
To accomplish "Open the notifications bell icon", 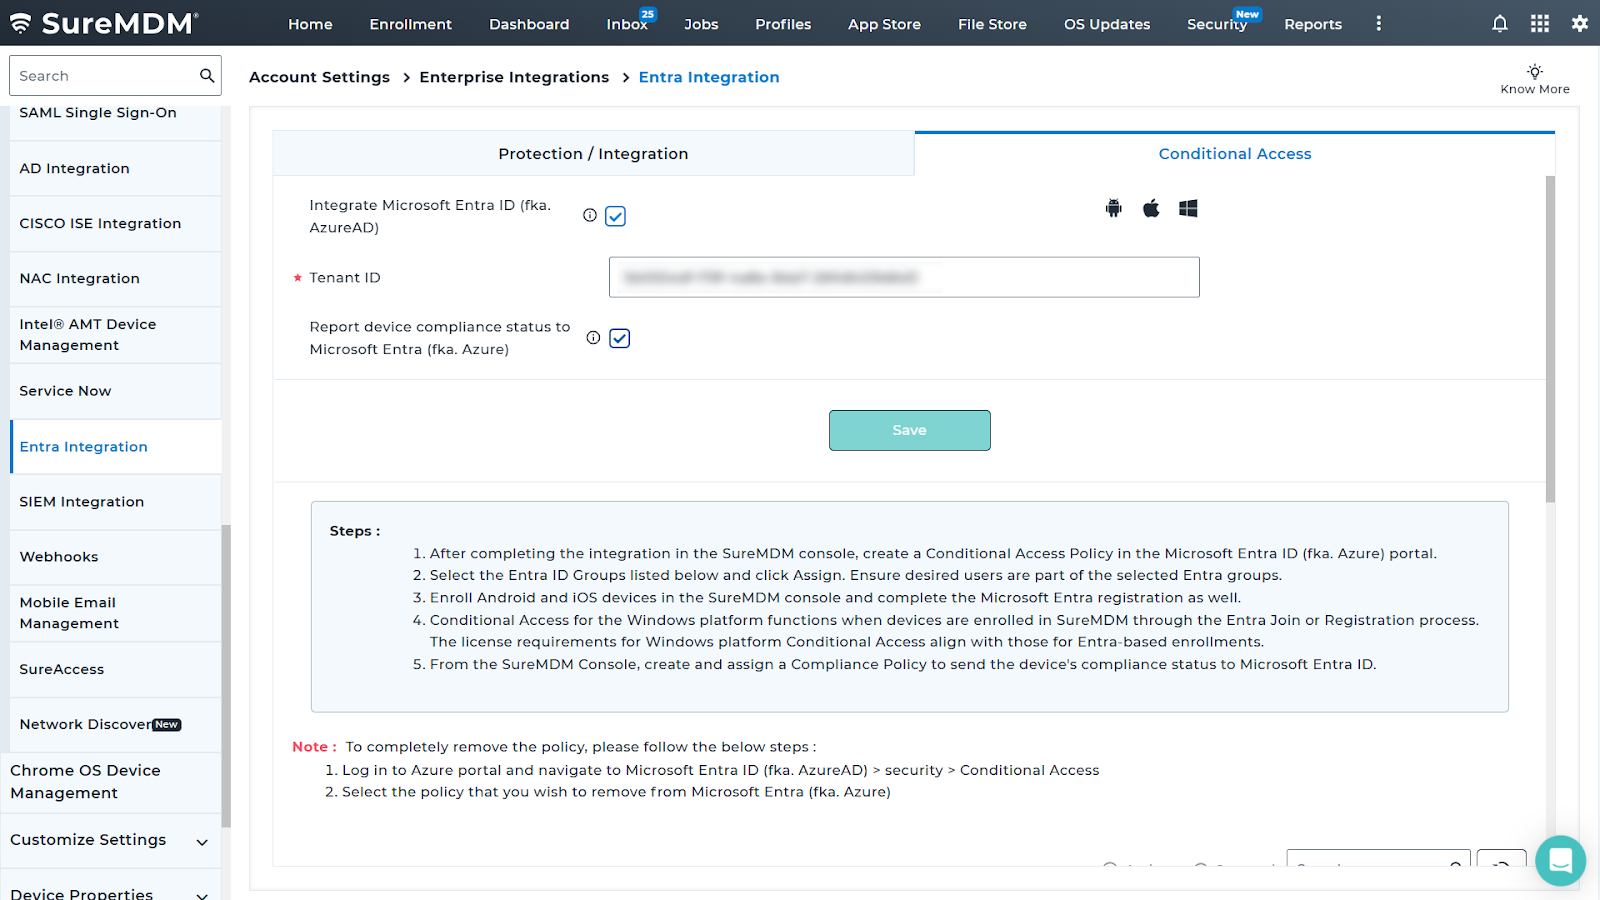I will point(1499,24).
